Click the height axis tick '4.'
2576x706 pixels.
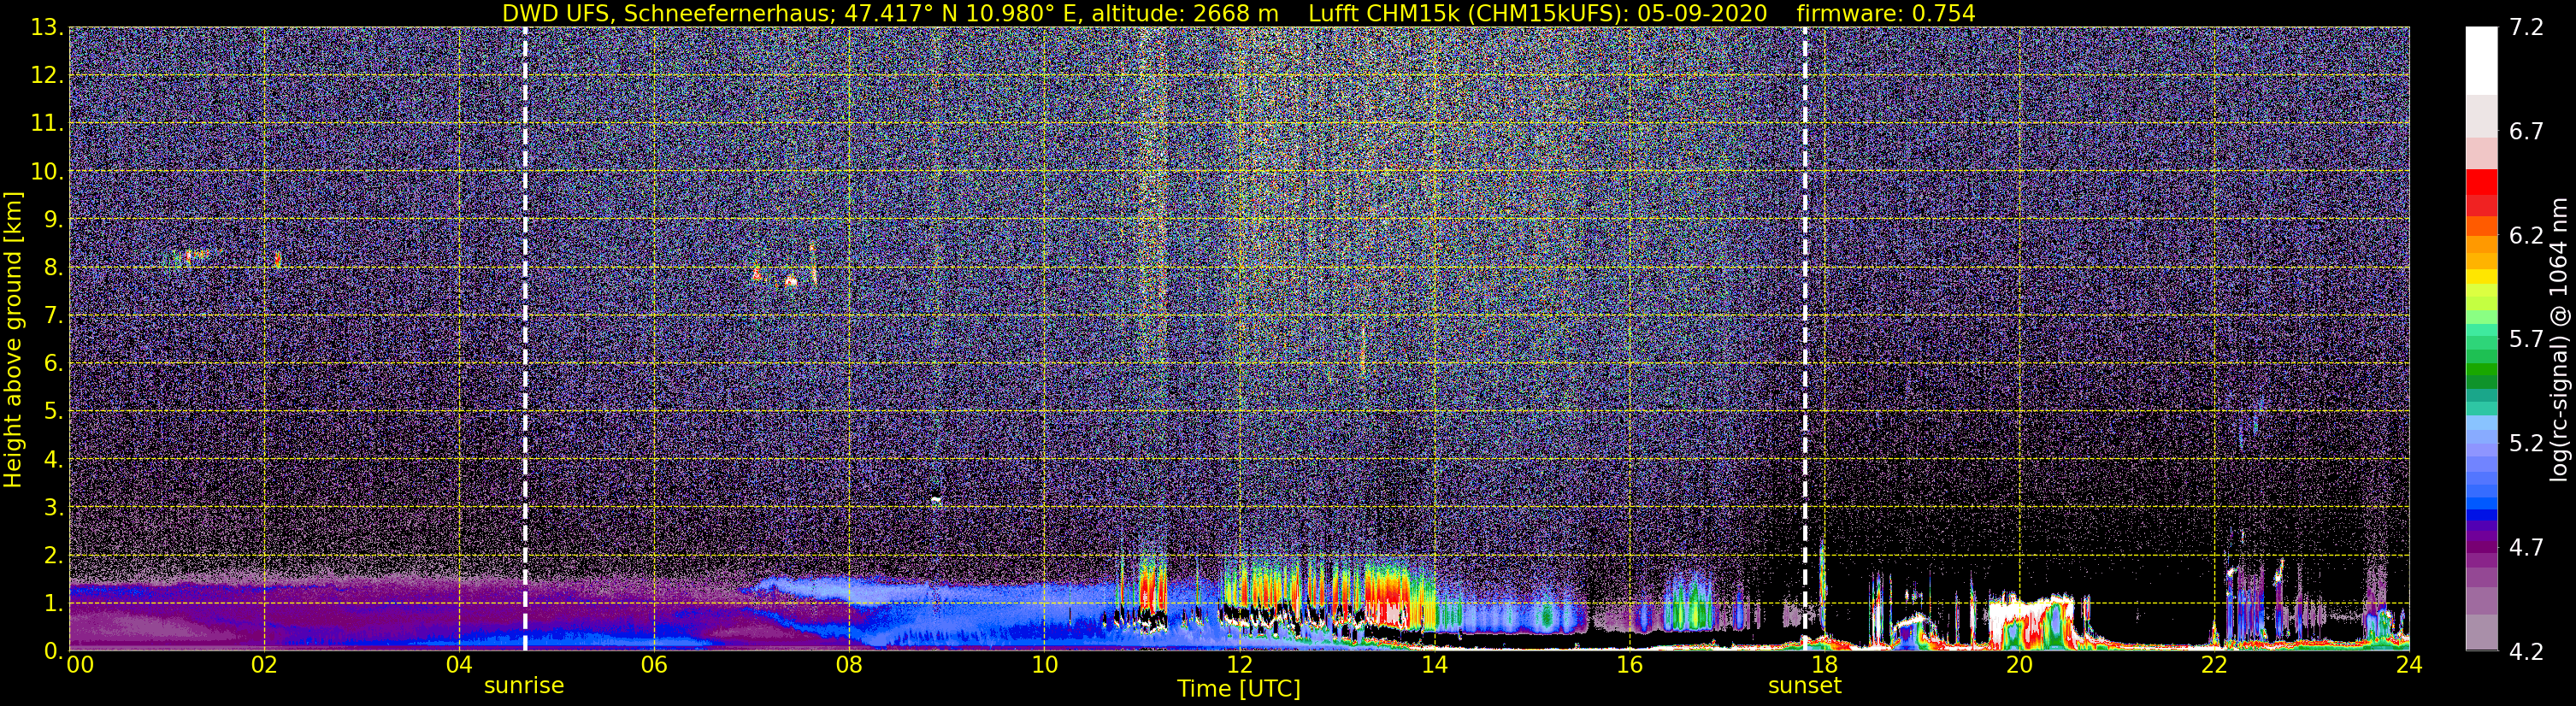coord(52,459)
